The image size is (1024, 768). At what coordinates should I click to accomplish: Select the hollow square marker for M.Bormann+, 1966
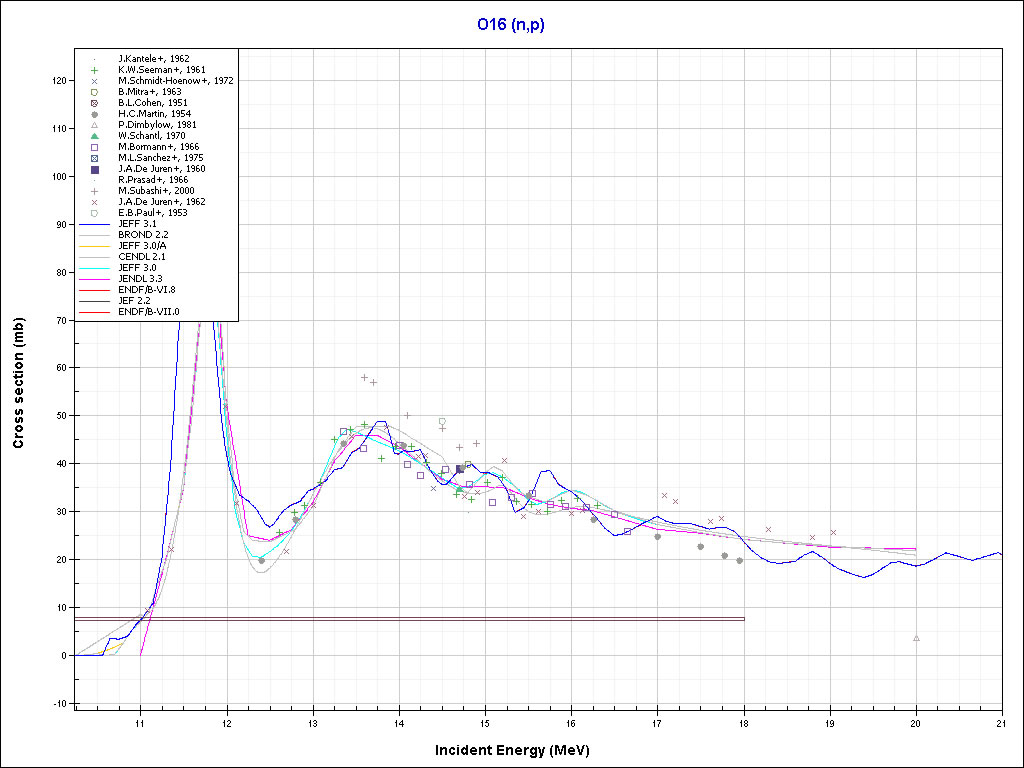[x=94, y=147]
